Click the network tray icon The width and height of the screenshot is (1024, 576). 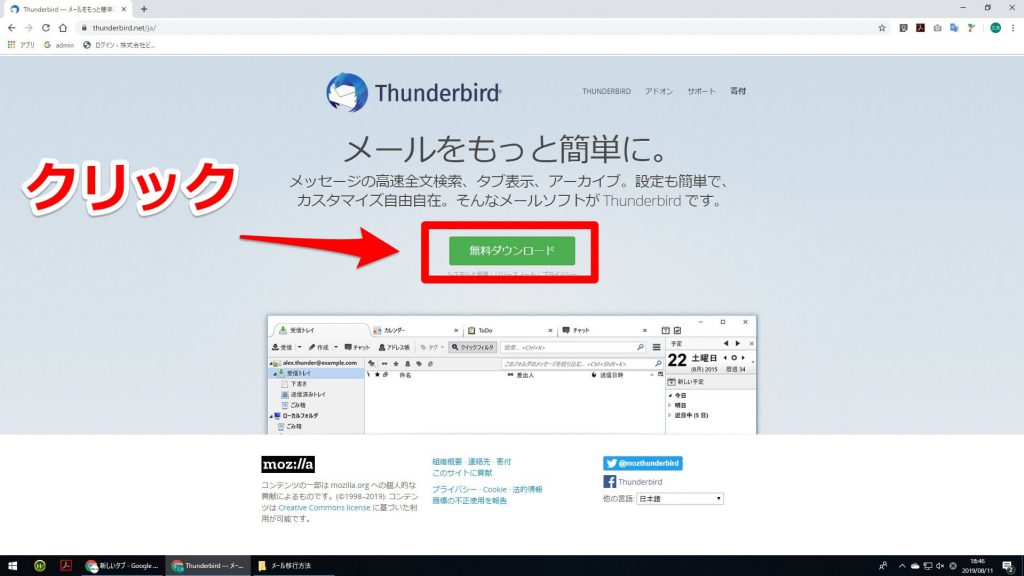coord(927,566)
